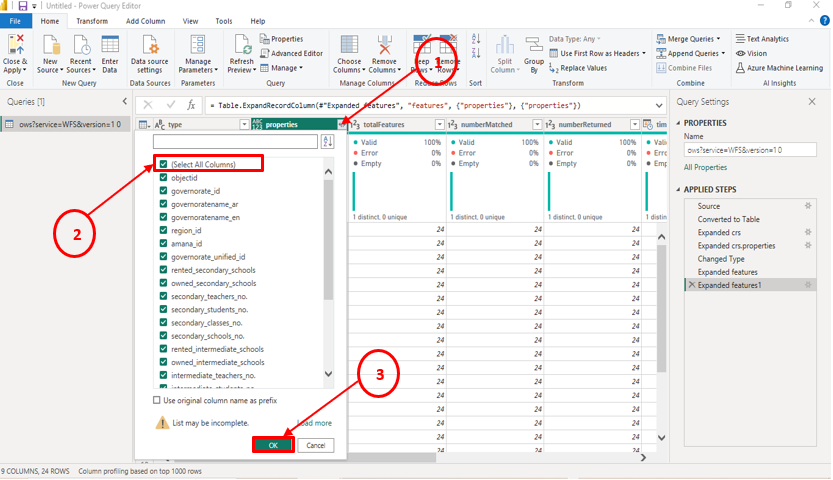The height and width of the screenshot is (480, 833).
Task: Open Vision AI insight
Action: [751, 53]
